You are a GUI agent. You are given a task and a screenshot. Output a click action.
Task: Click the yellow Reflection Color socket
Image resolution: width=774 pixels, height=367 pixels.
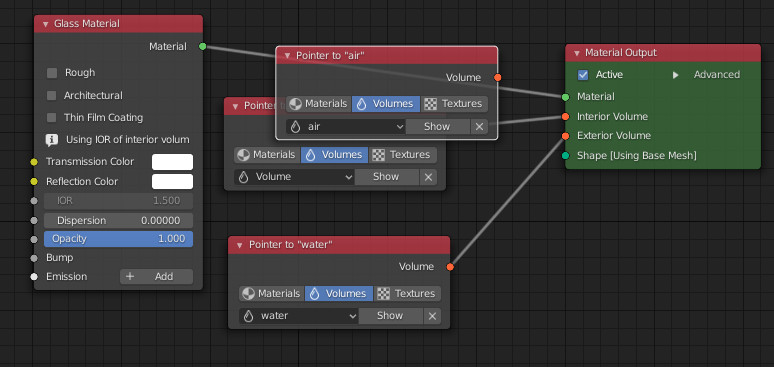click(x=34, y=182)
